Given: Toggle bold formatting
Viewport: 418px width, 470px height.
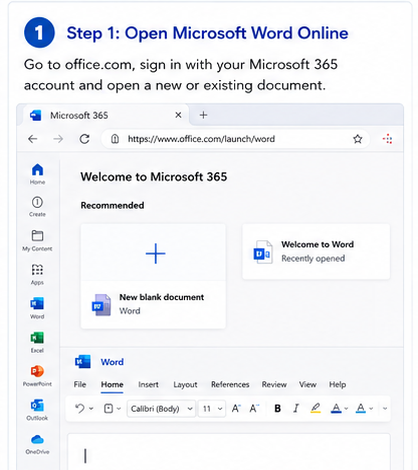Looking at the screenshot, I should (x=277, y=408).
